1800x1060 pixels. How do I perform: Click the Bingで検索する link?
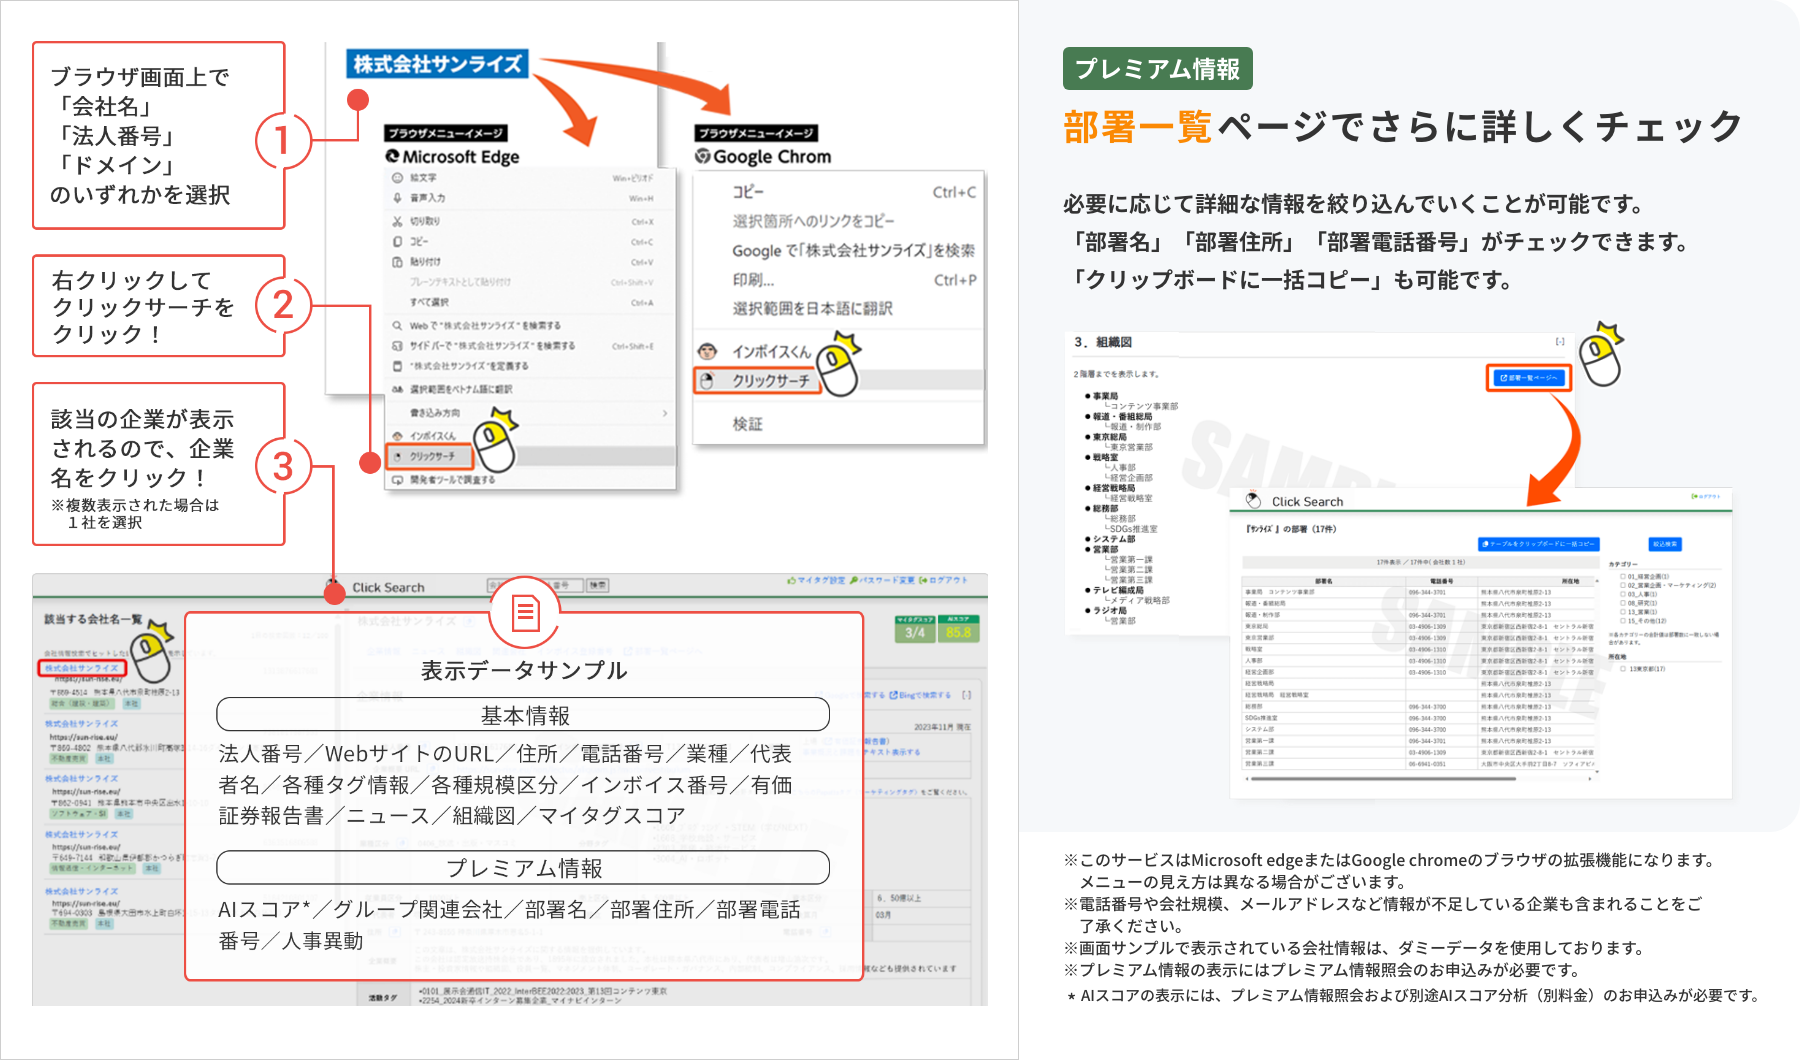pos(920,695)
